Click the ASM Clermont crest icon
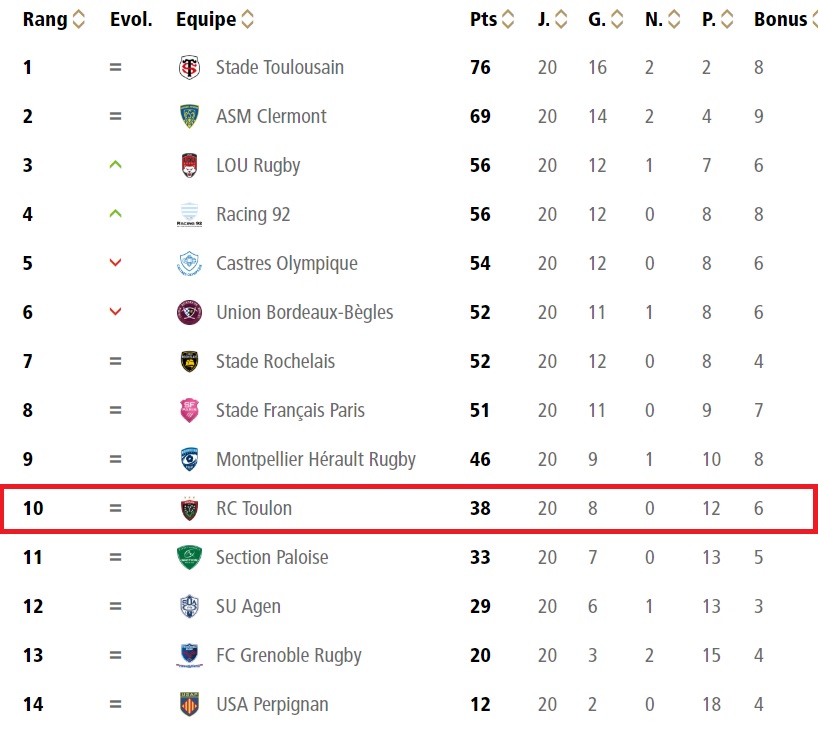Viewport: 818px width, 735px height. click(189, 116)
